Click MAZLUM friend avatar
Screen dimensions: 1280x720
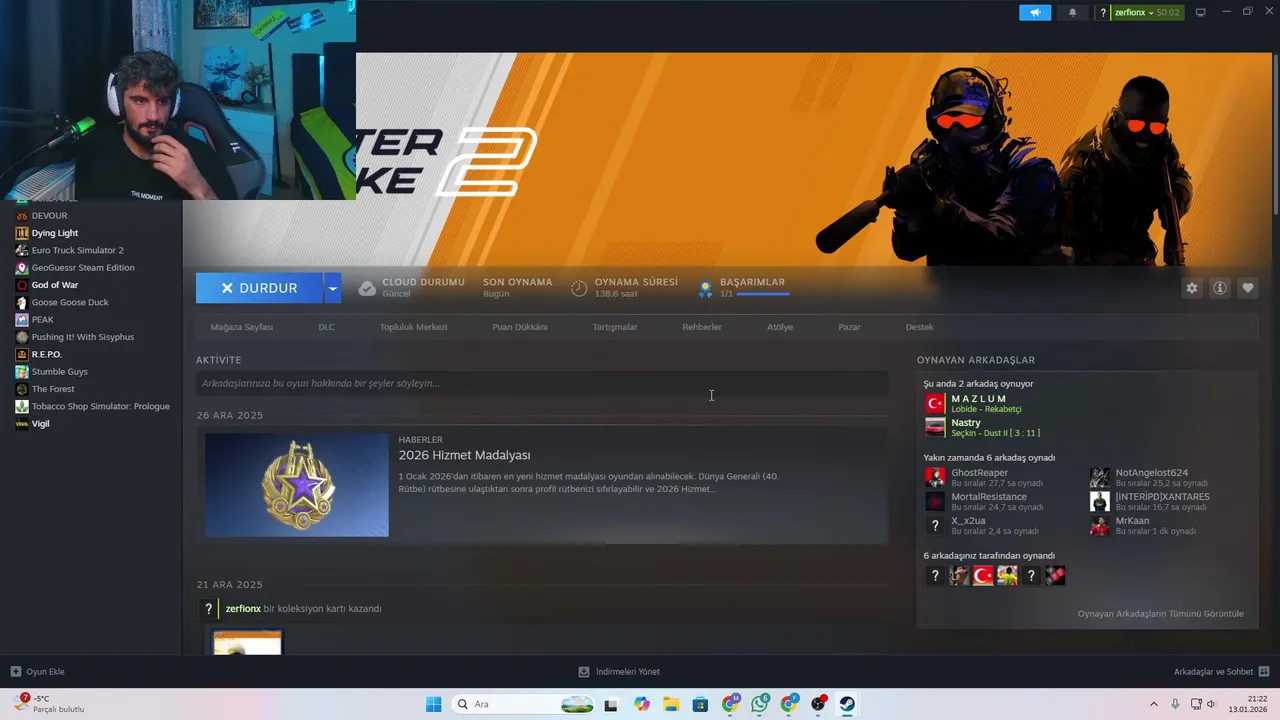[x=935, y=404]
